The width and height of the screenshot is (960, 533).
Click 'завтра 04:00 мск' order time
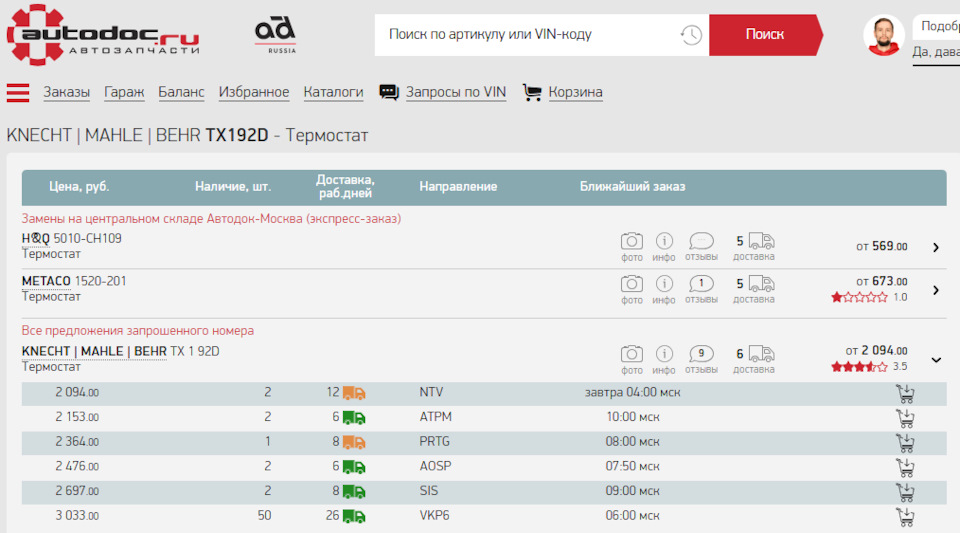632,392
